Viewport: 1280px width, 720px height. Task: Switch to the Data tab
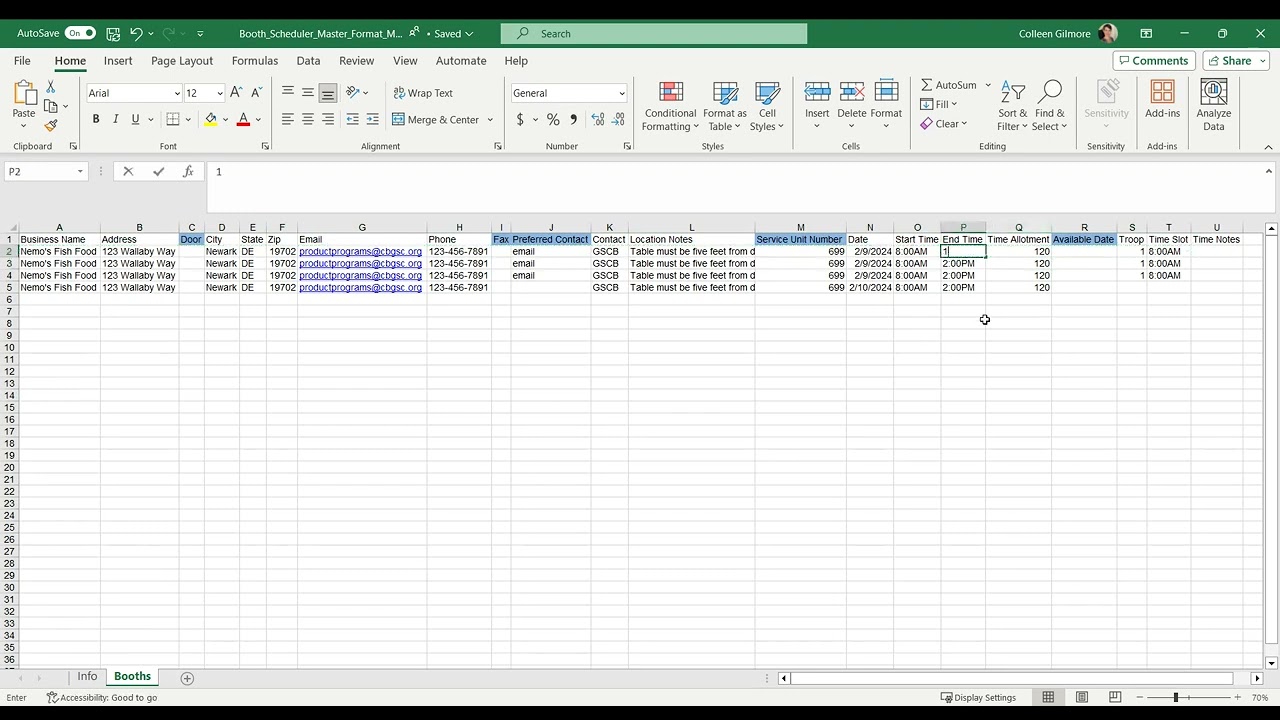[308, 61]
